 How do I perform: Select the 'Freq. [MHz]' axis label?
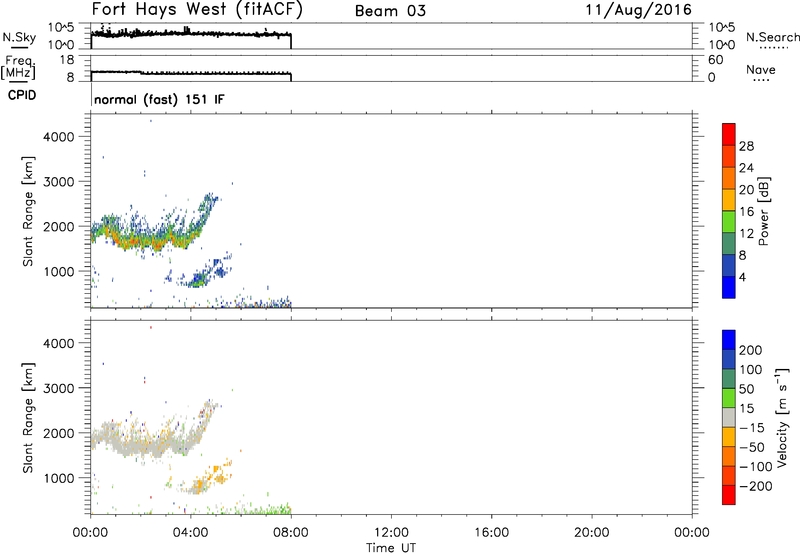pyautogui.click(x=19, y=68)
